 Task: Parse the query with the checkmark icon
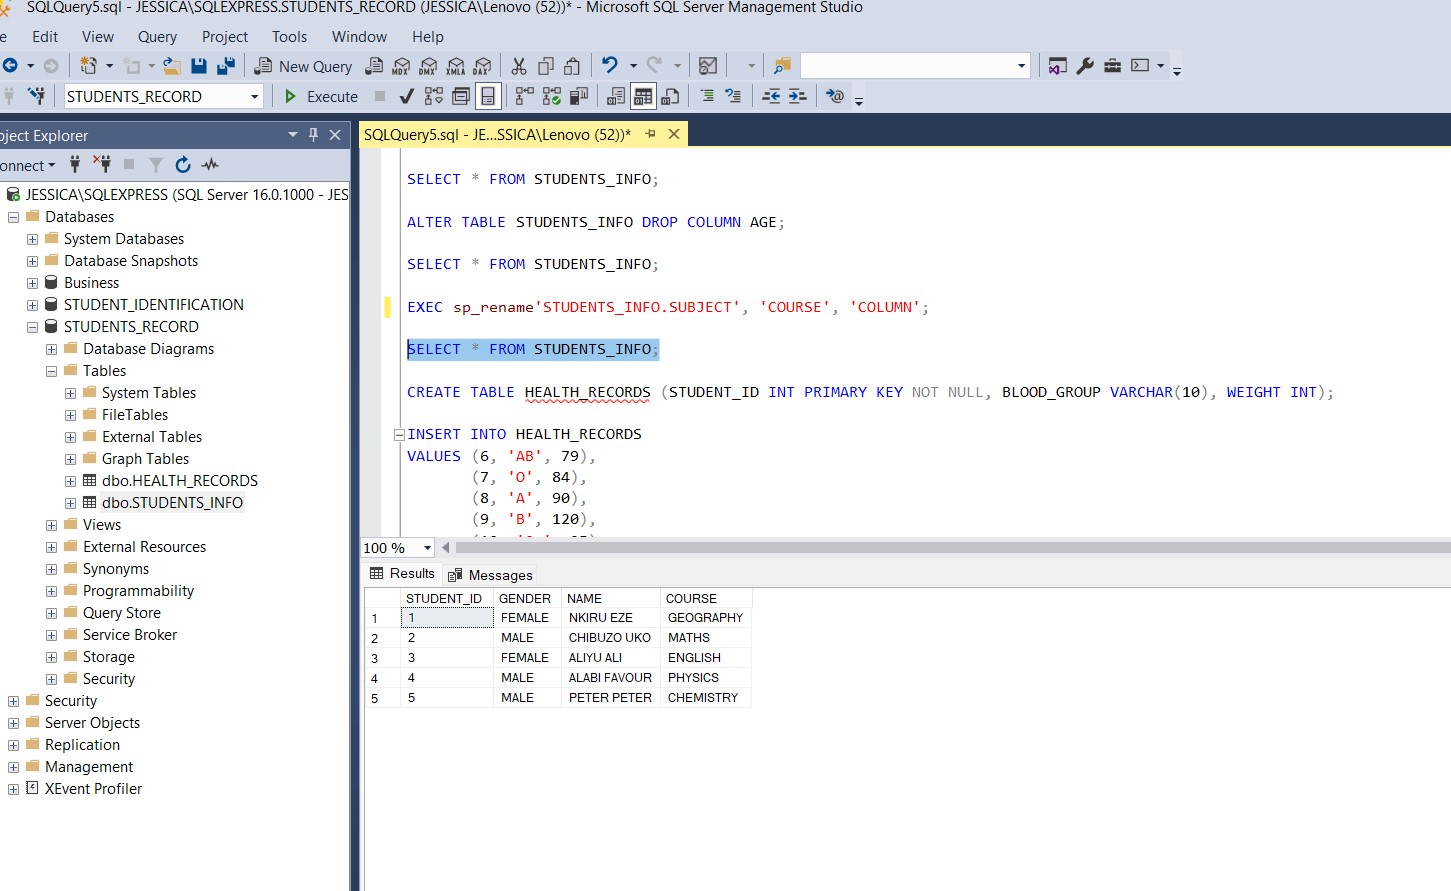tap(405, 96)
